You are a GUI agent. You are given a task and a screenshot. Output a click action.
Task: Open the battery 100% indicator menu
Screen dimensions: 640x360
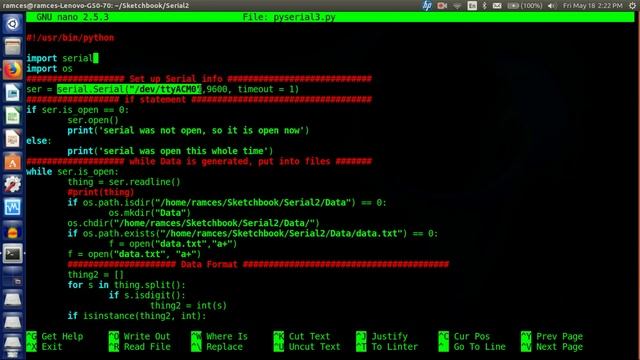[524, 5]
